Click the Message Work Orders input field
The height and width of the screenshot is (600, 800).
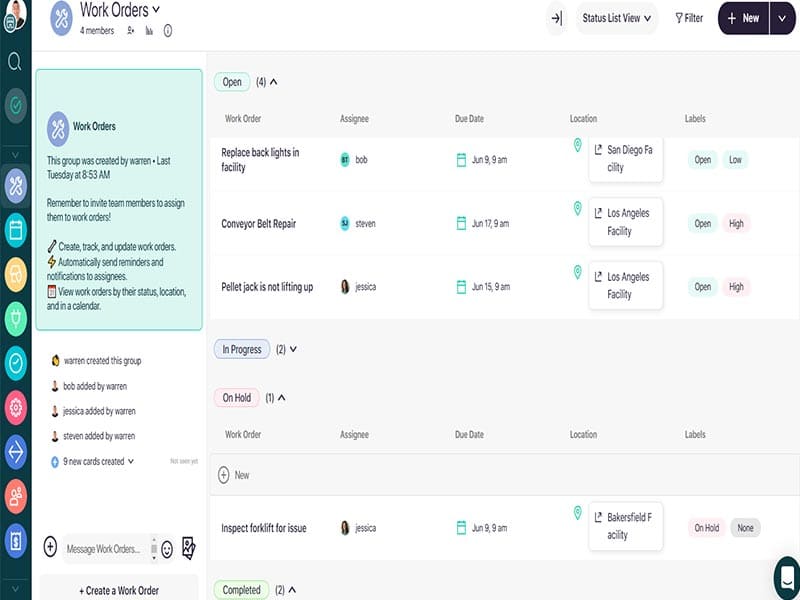point(106,549)
